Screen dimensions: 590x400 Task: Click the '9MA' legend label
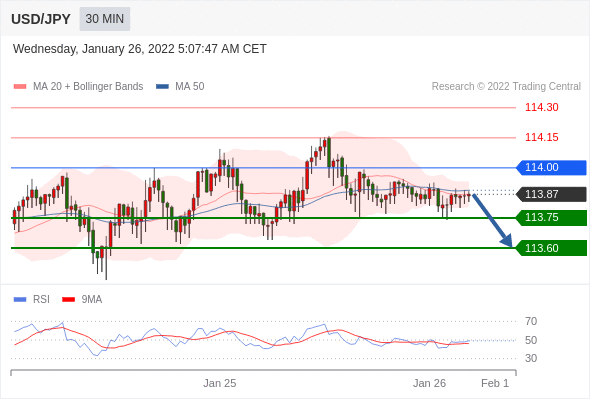tap(92, 300)
